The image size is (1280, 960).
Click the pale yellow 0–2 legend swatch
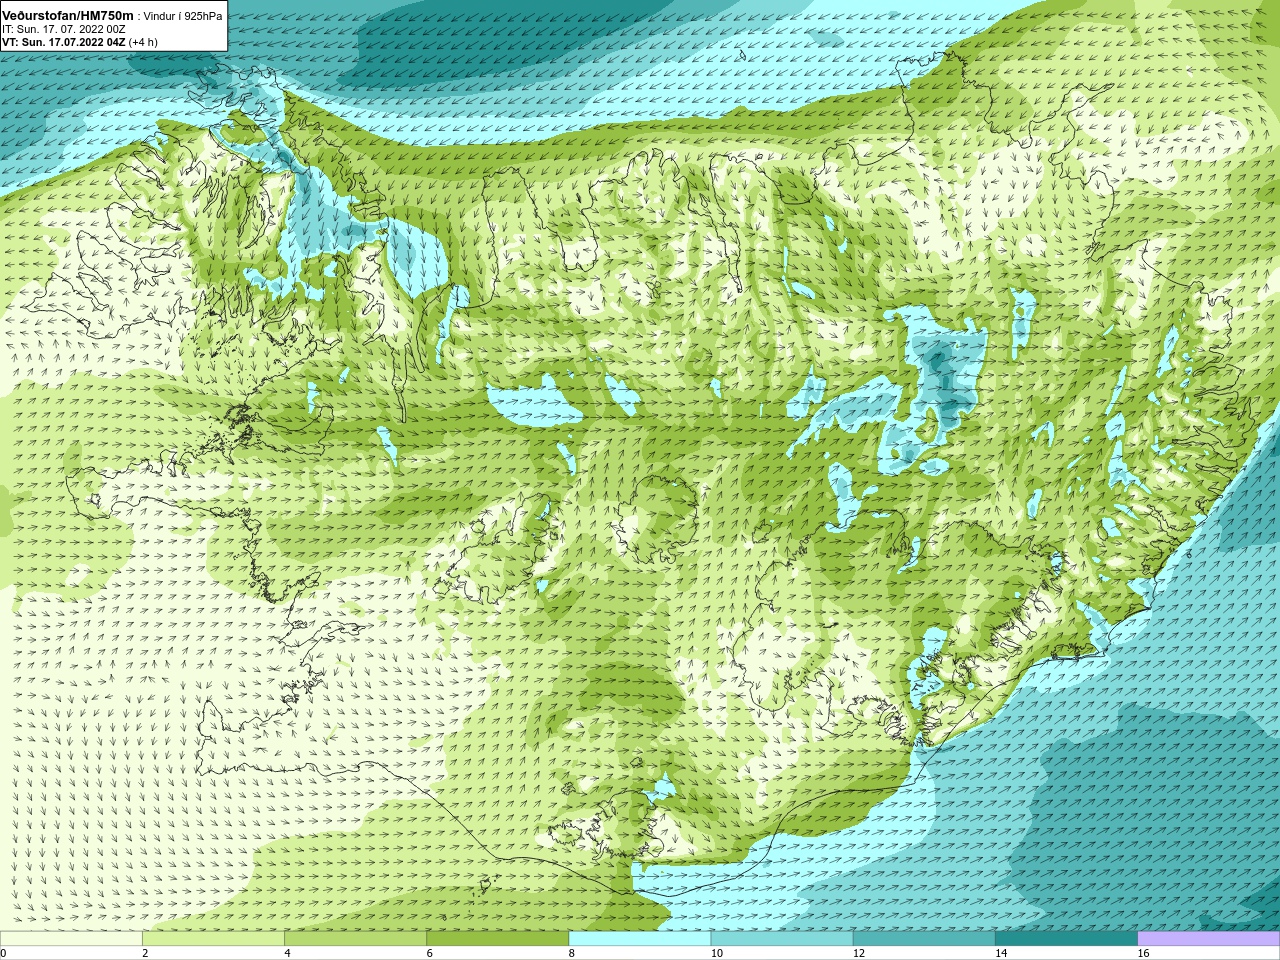[x=71, y=938]
